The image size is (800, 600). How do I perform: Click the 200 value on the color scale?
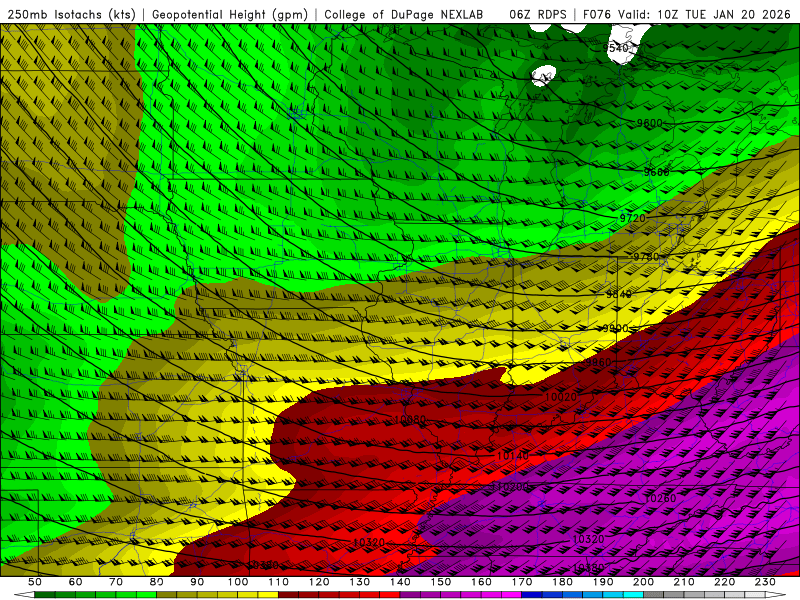coord(644,582)
